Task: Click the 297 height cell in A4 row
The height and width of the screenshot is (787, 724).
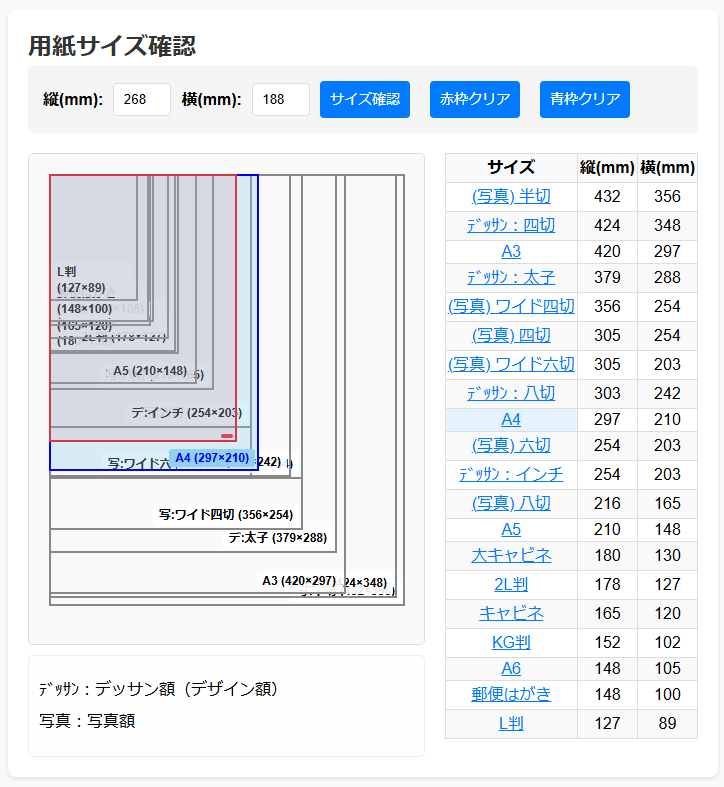Action: [x=607, y=420]
